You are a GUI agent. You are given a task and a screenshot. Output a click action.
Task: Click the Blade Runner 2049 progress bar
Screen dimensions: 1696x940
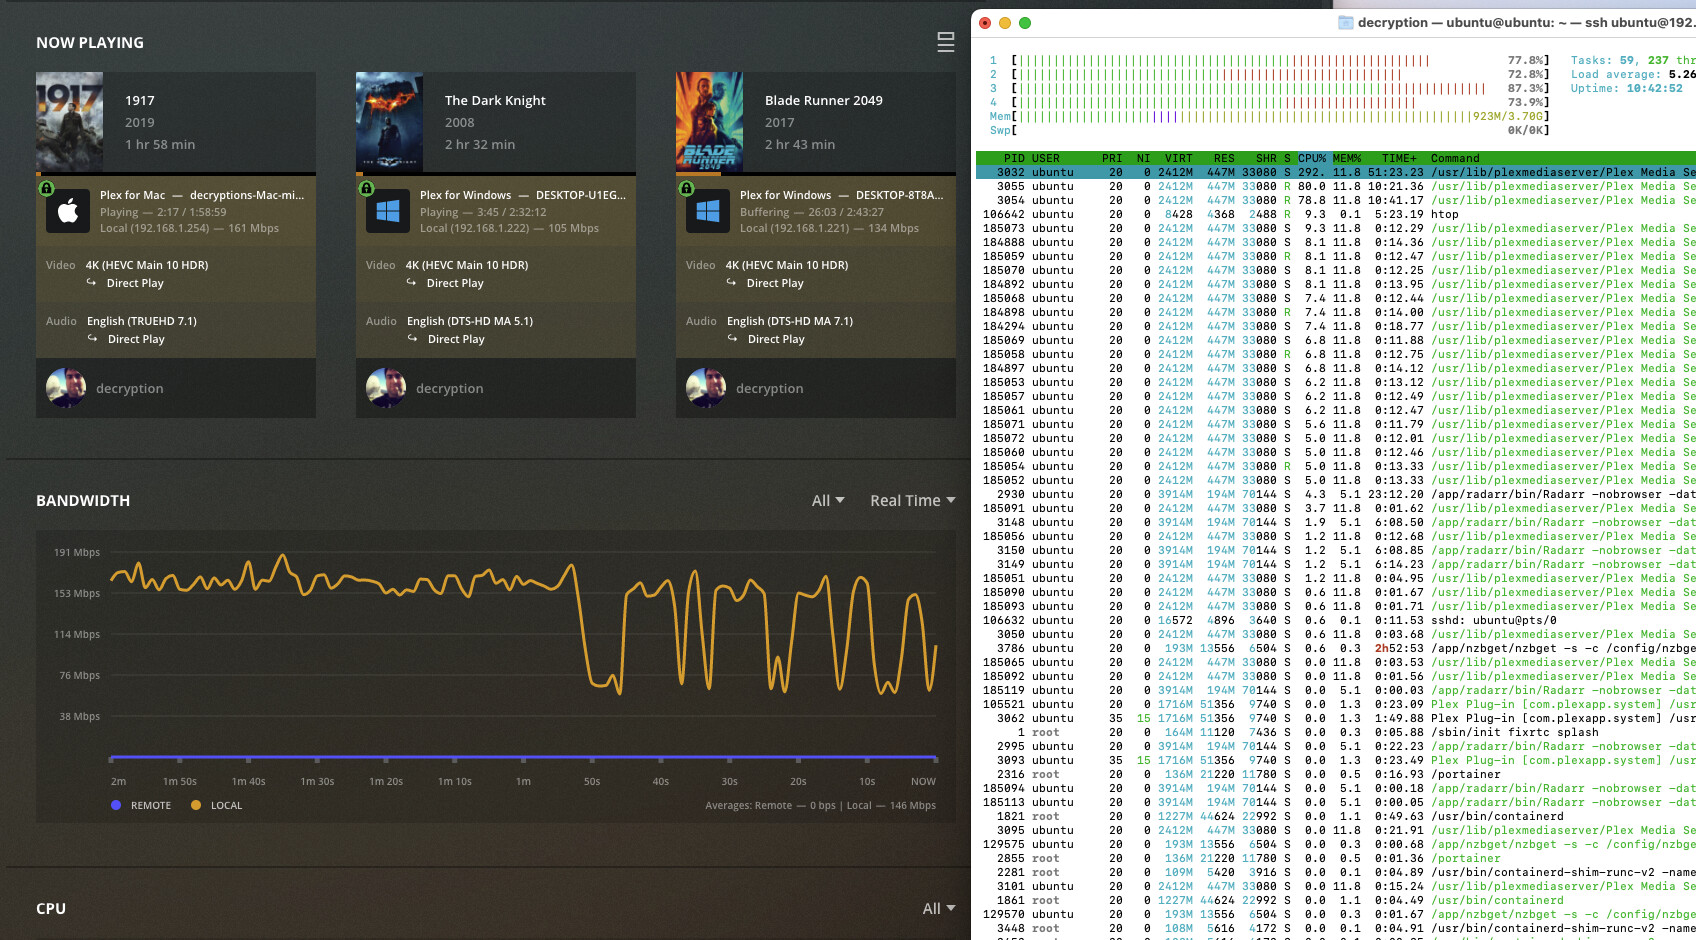click(816, 174)
